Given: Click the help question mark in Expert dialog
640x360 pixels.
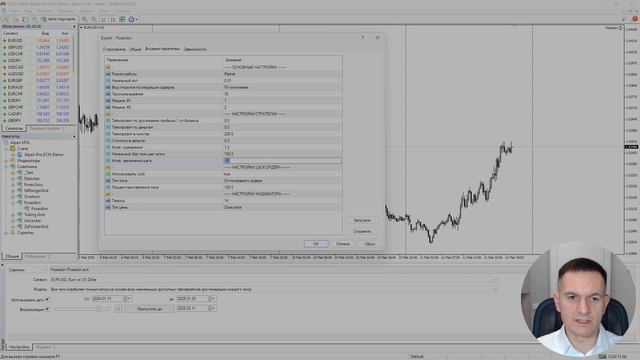Looking at the screenshot, I should click(x=362, y=38).
